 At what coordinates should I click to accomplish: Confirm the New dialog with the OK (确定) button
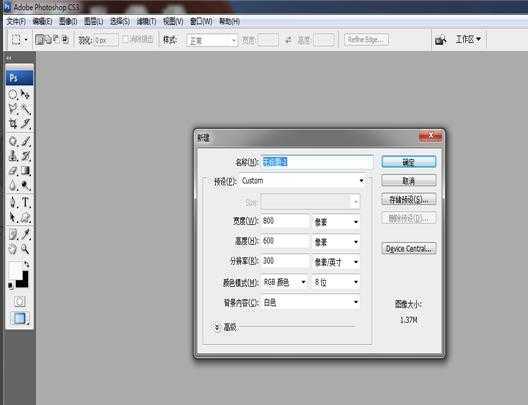(408, 162)
